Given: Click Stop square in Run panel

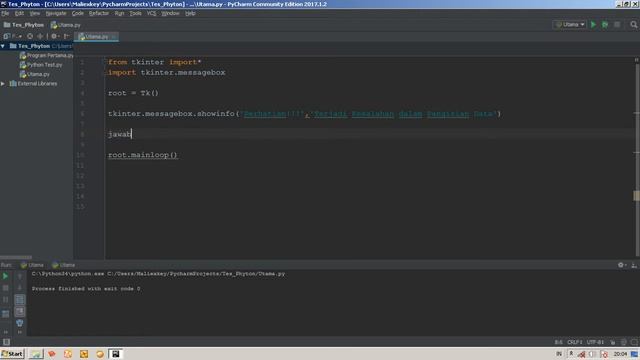Looking at the screenshot, I should pyautogui.click(x=5, y=288).
